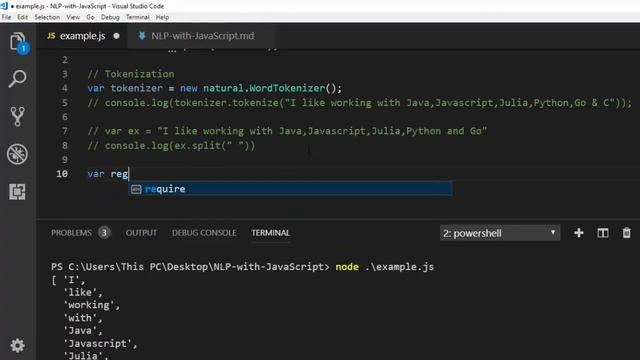Open the Go menu
Screen dimensions: 640x360
(x=90, y=17)
